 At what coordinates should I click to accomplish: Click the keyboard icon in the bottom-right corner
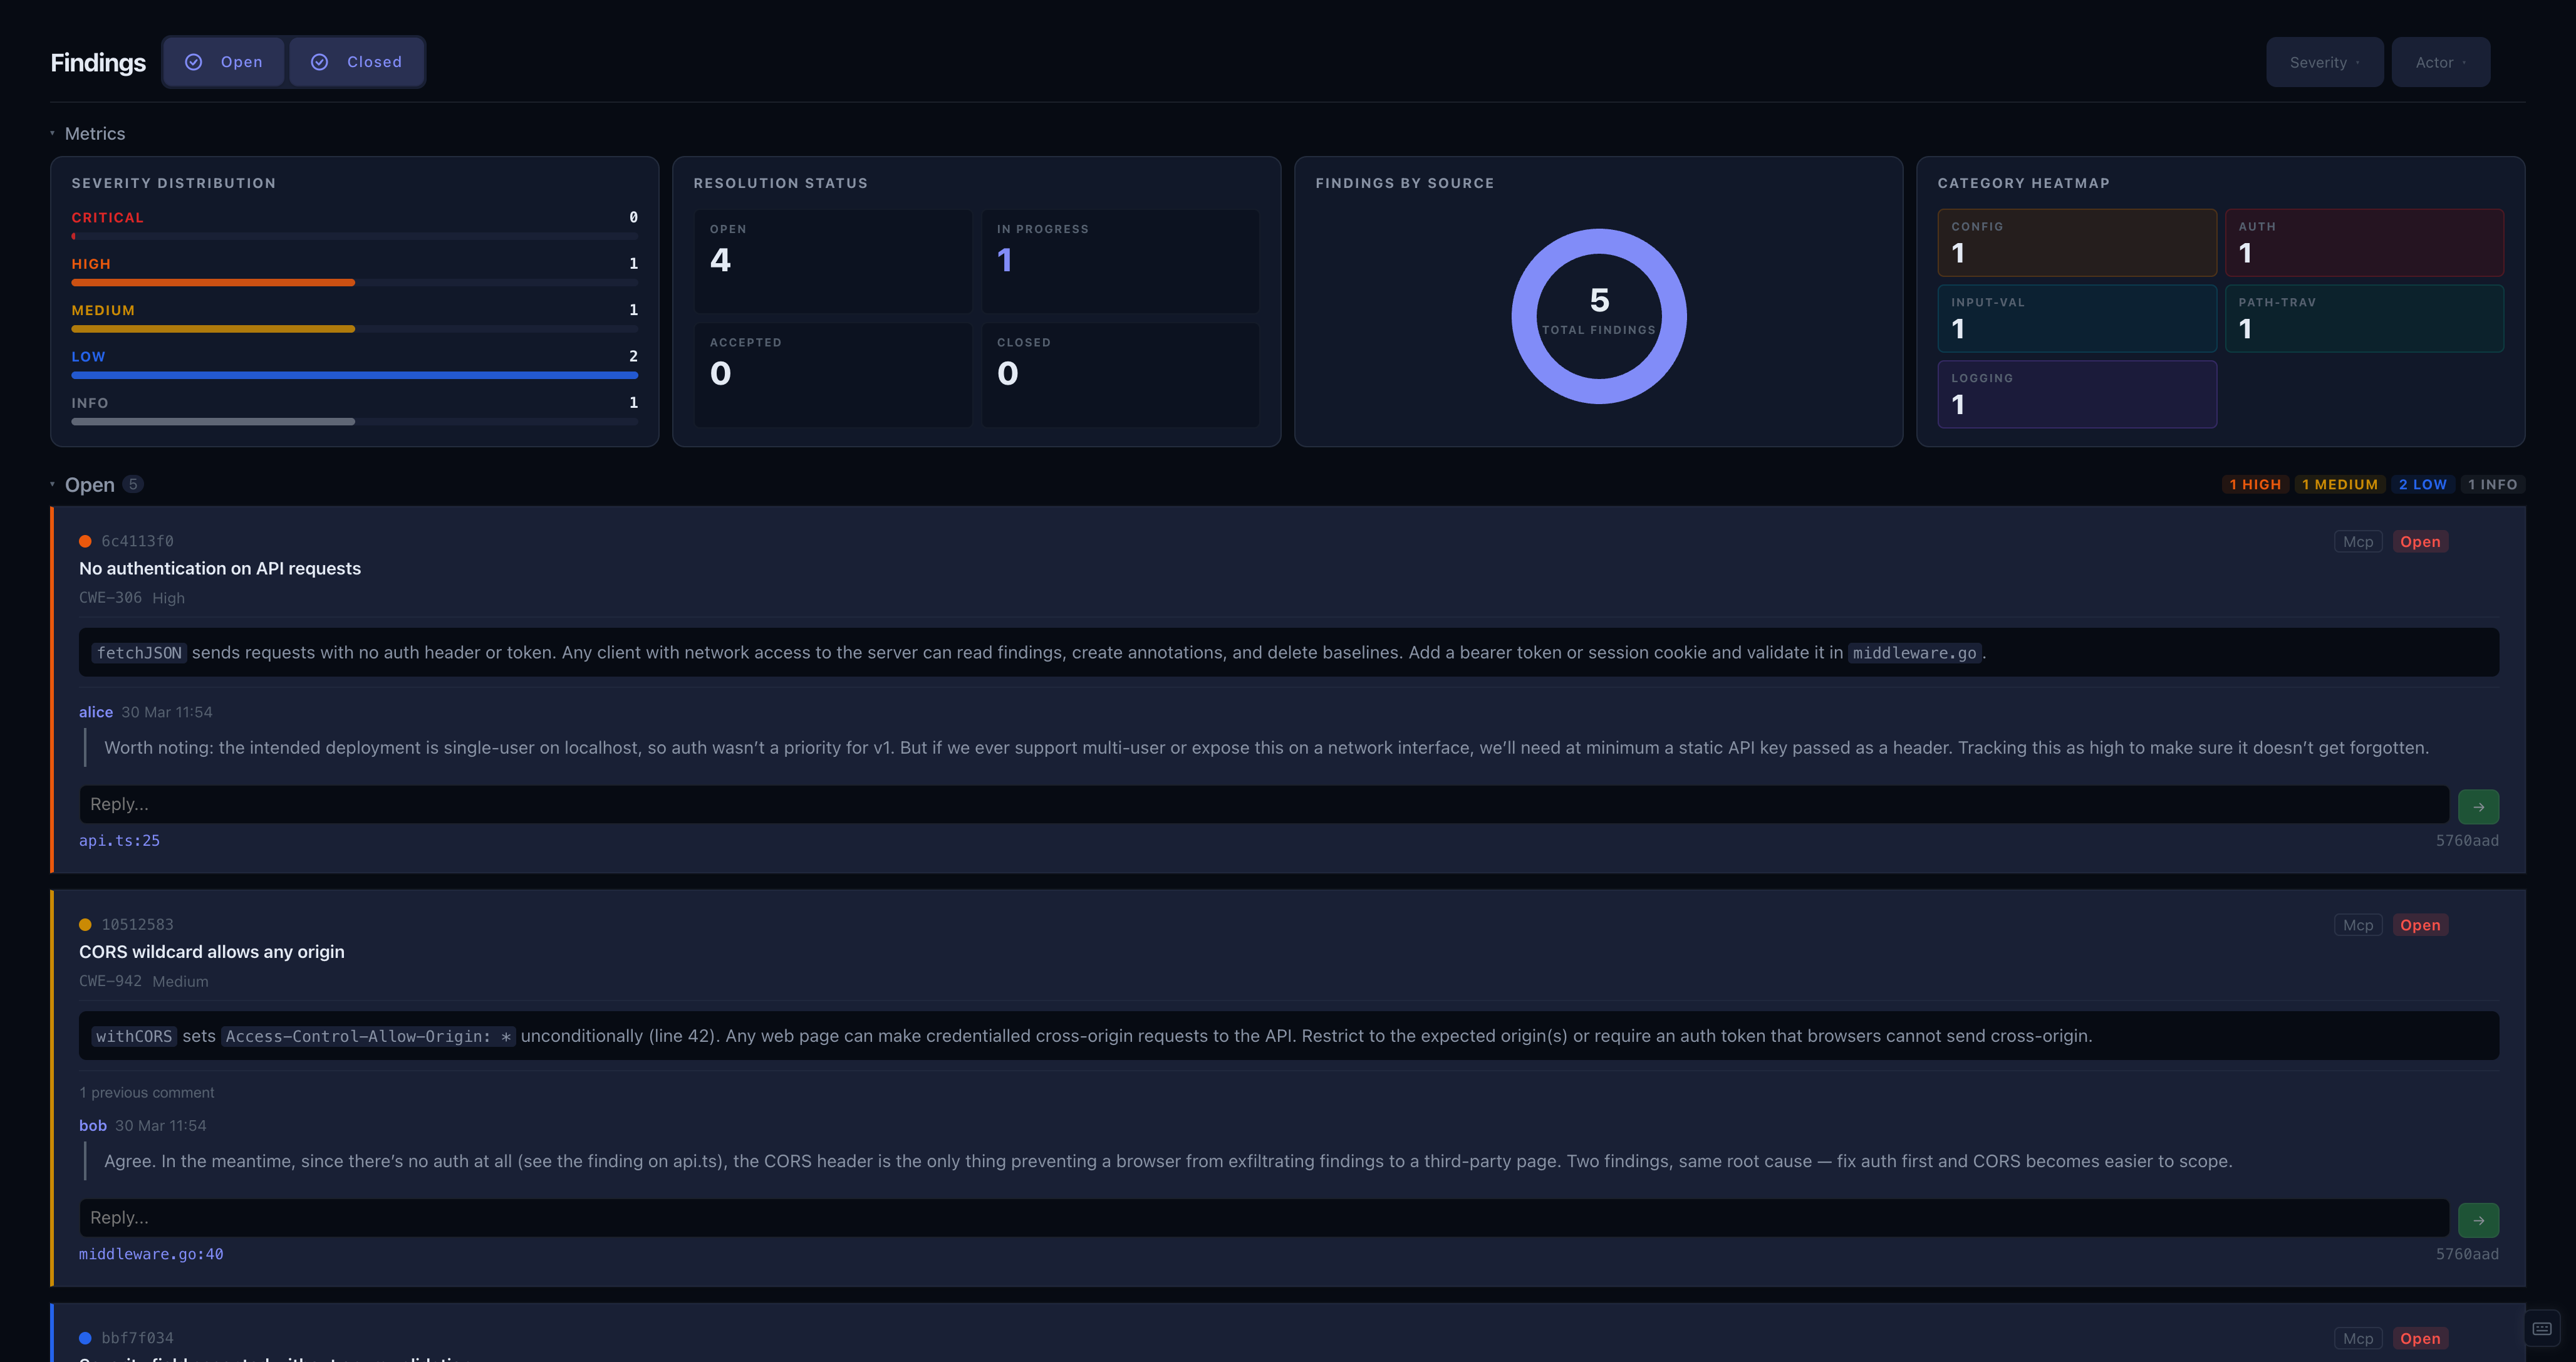[2544, 1328]
